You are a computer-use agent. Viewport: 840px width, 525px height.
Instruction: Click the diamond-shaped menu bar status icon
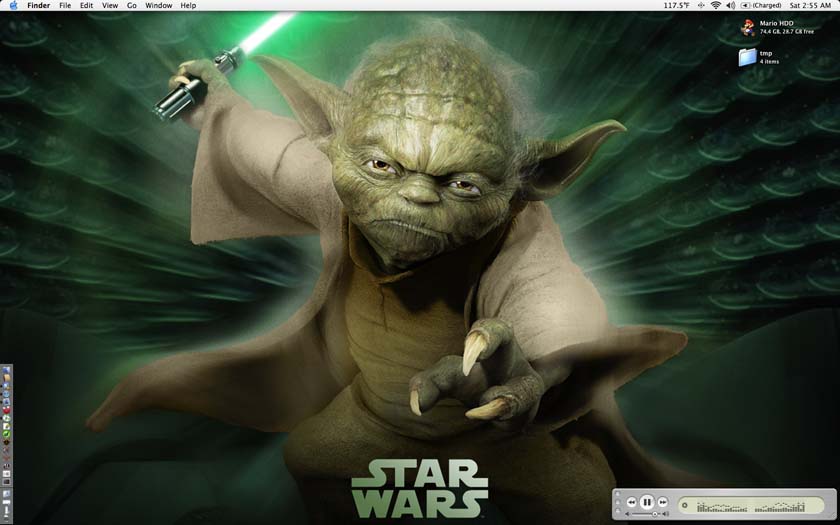(701, 5)
